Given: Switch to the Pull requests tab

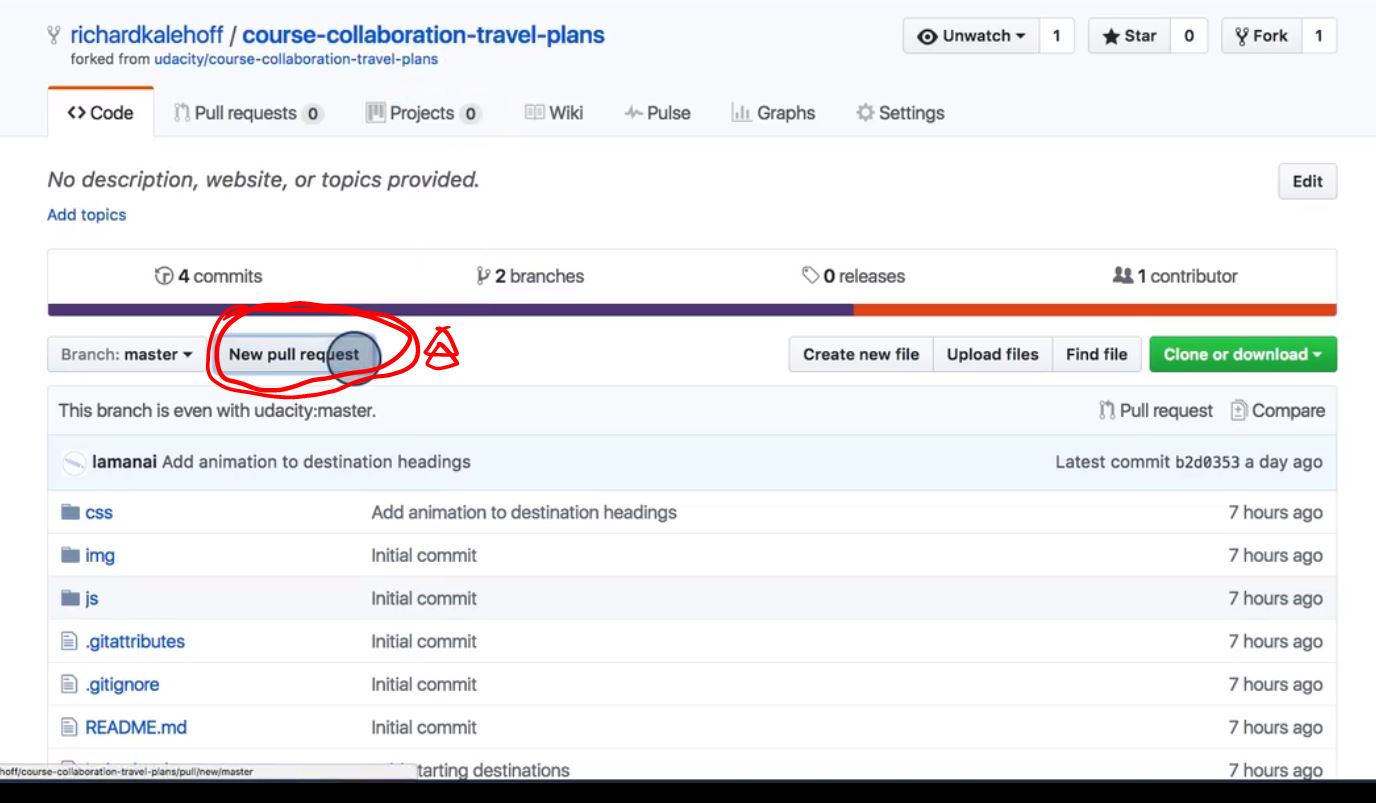Looking at the screenshot, I should [249, 113].
